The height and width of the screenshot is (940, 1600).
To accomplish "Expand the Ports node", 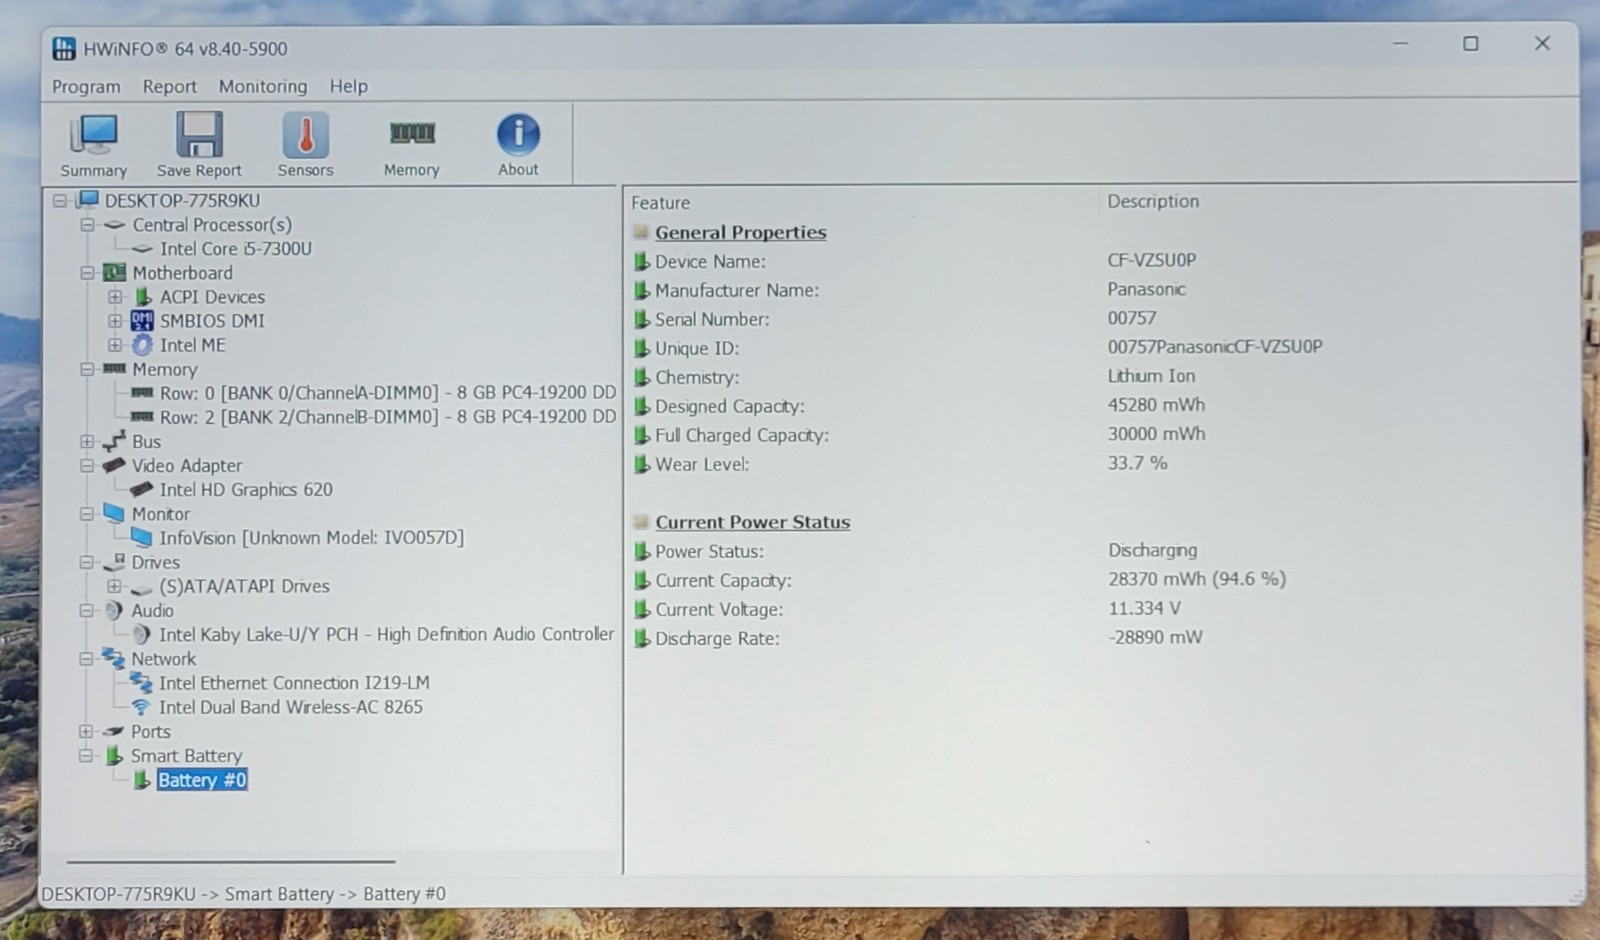I will (86, 732).
